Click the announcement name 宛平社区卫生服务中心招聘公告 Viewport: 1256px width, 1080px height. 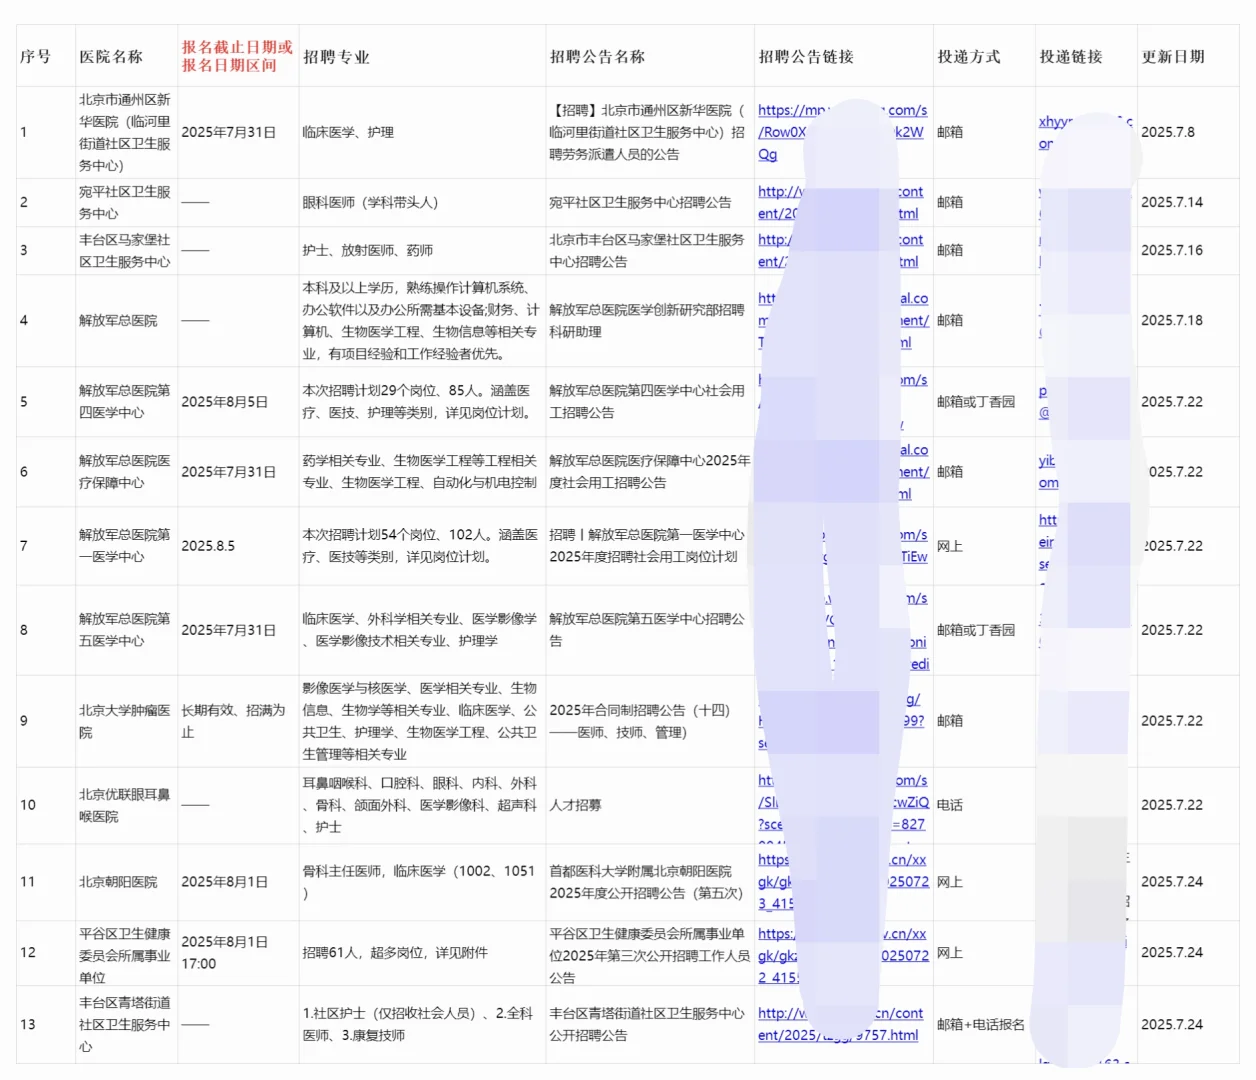[x=640, y=202]
